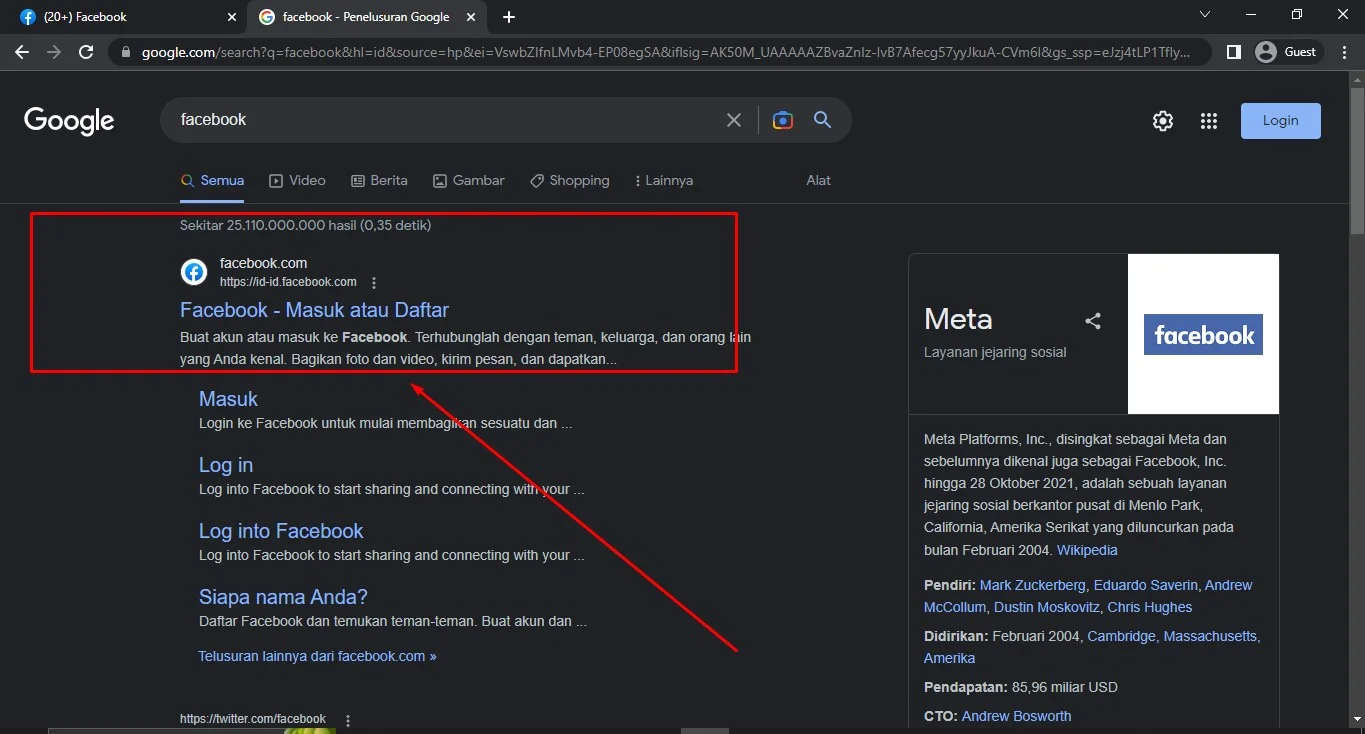Click the Meta panel title
1365x734 pixels.
[x=958, y=319]
